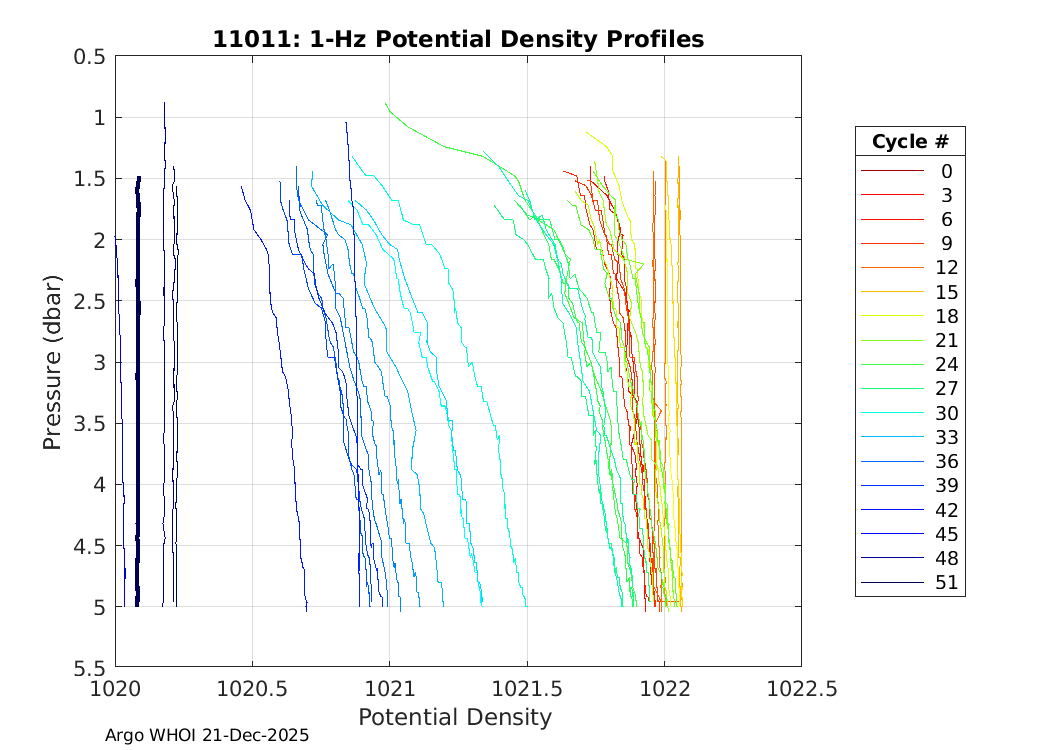Click the y-axis tick label '5.5'
The width and height of the screenshot is (1050, 750).
pyautogui.click(x=90, y=667)
